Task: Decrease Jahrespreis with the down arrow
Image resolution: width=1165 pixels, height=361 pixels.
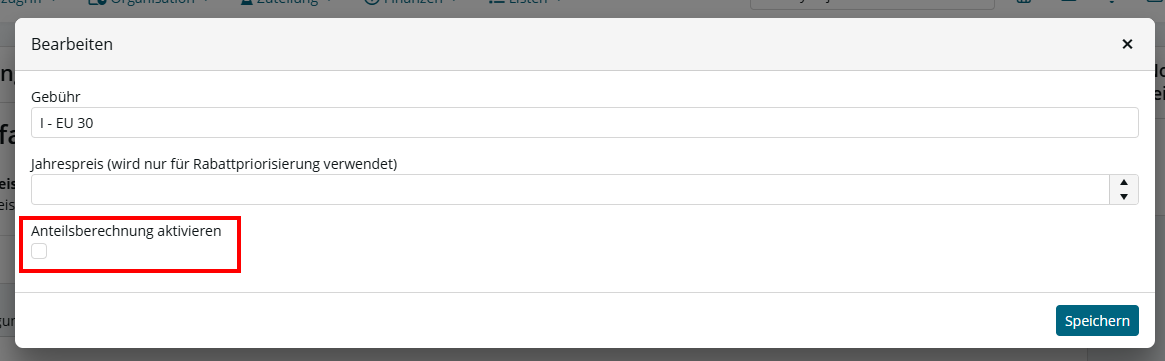Action: (x=1123, y=197)
